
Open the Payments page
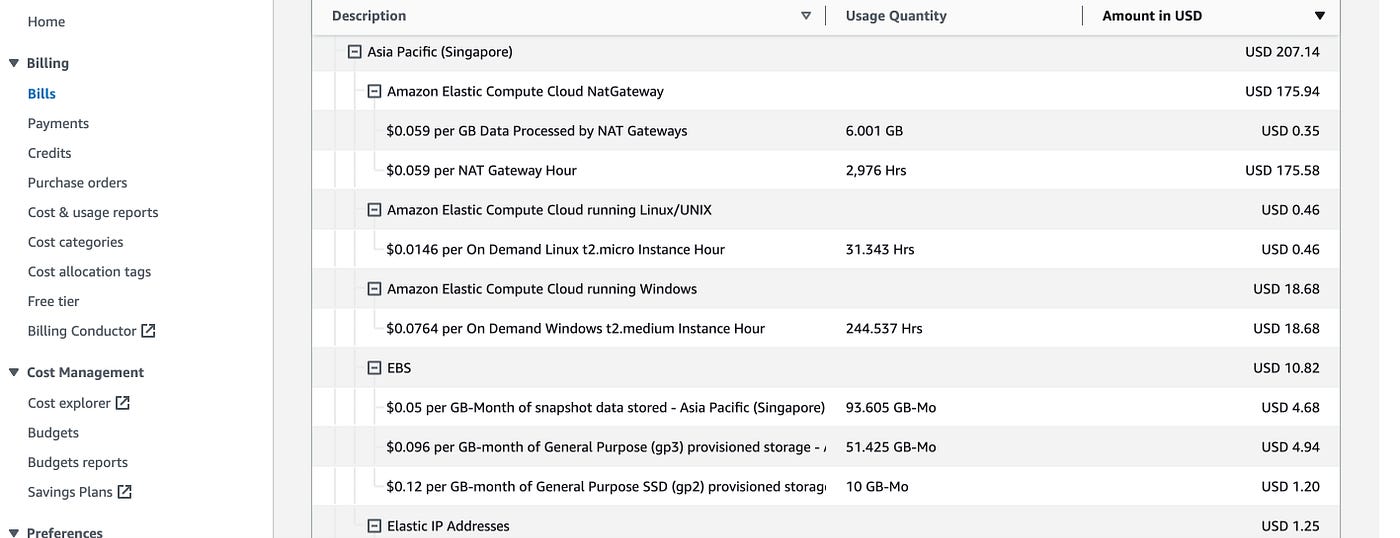click(58, 124)
